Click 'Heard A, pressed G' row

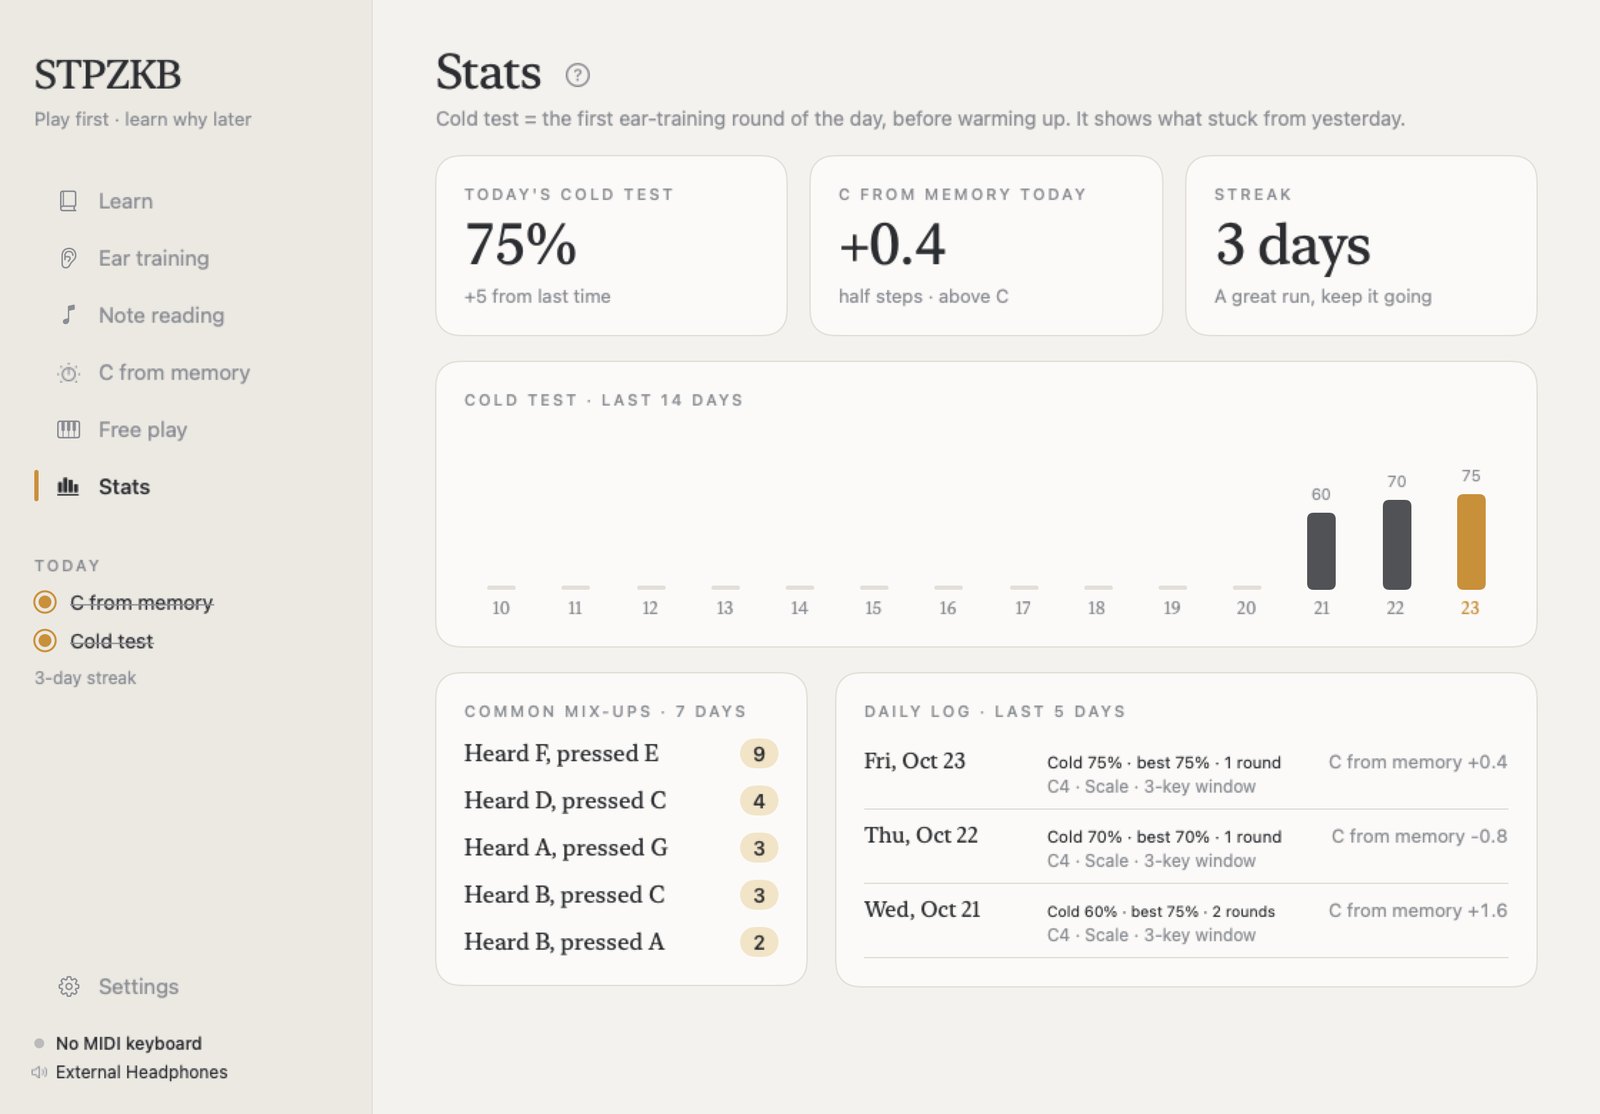click(620, 848)
